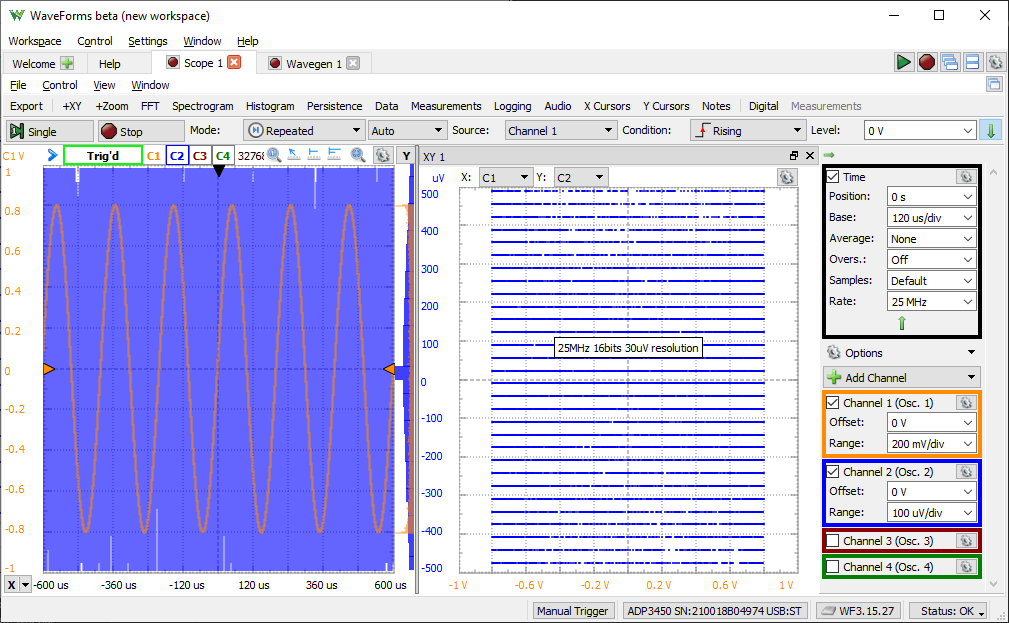Open the Base dropdown showing 120 us/div

[x=931, y=218]
